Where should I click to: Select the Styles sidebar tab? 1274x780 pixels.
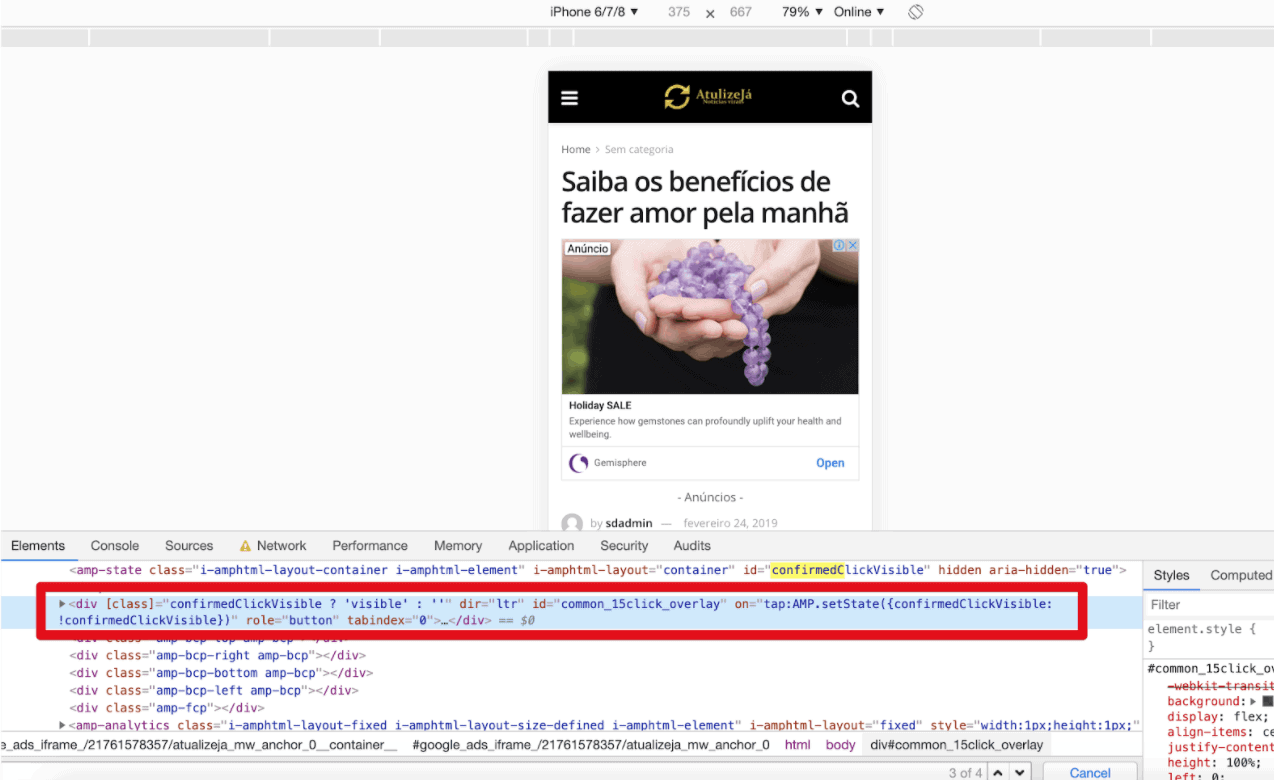1171,575
